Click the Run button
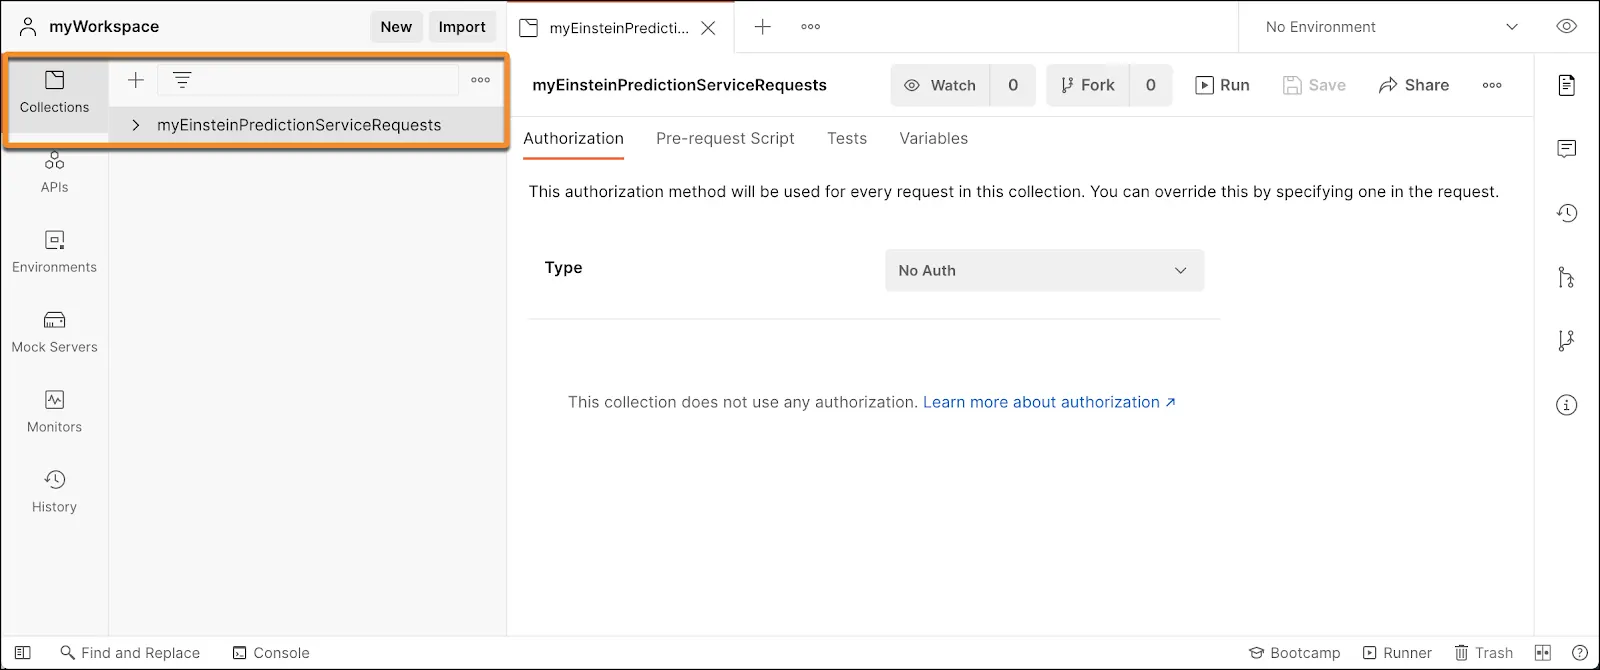The width and height of the screenshot is (1600, 670). point(1222,85)
